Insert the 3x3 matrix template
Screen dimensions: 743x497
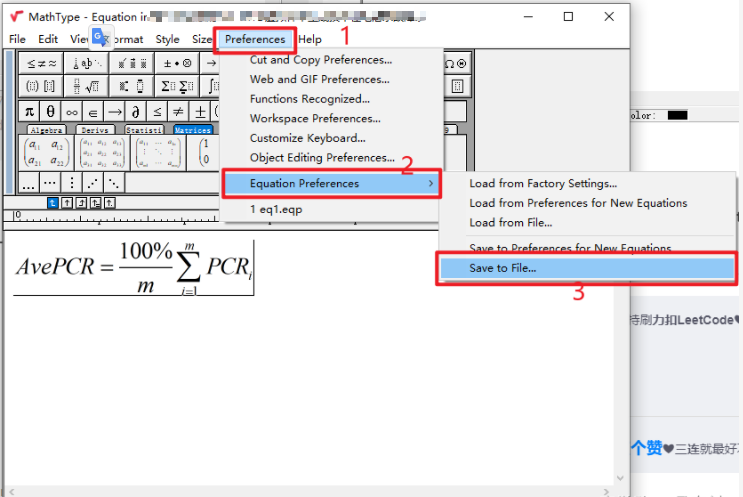(x=102, y=153)
